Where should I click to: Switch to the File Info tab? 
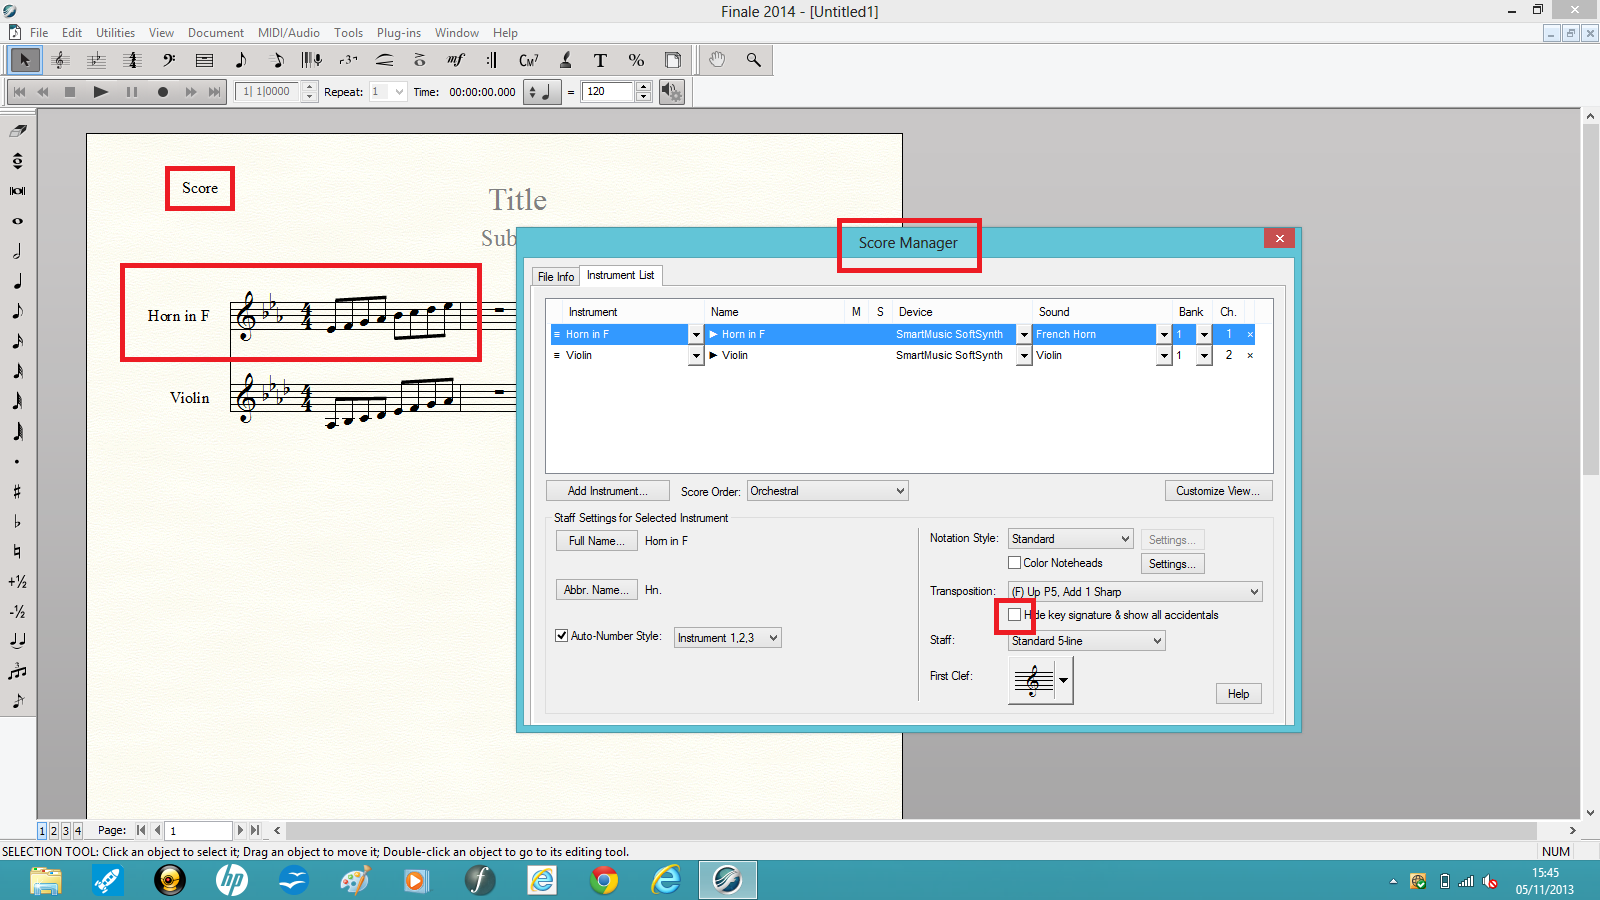[x=556, y=277]
